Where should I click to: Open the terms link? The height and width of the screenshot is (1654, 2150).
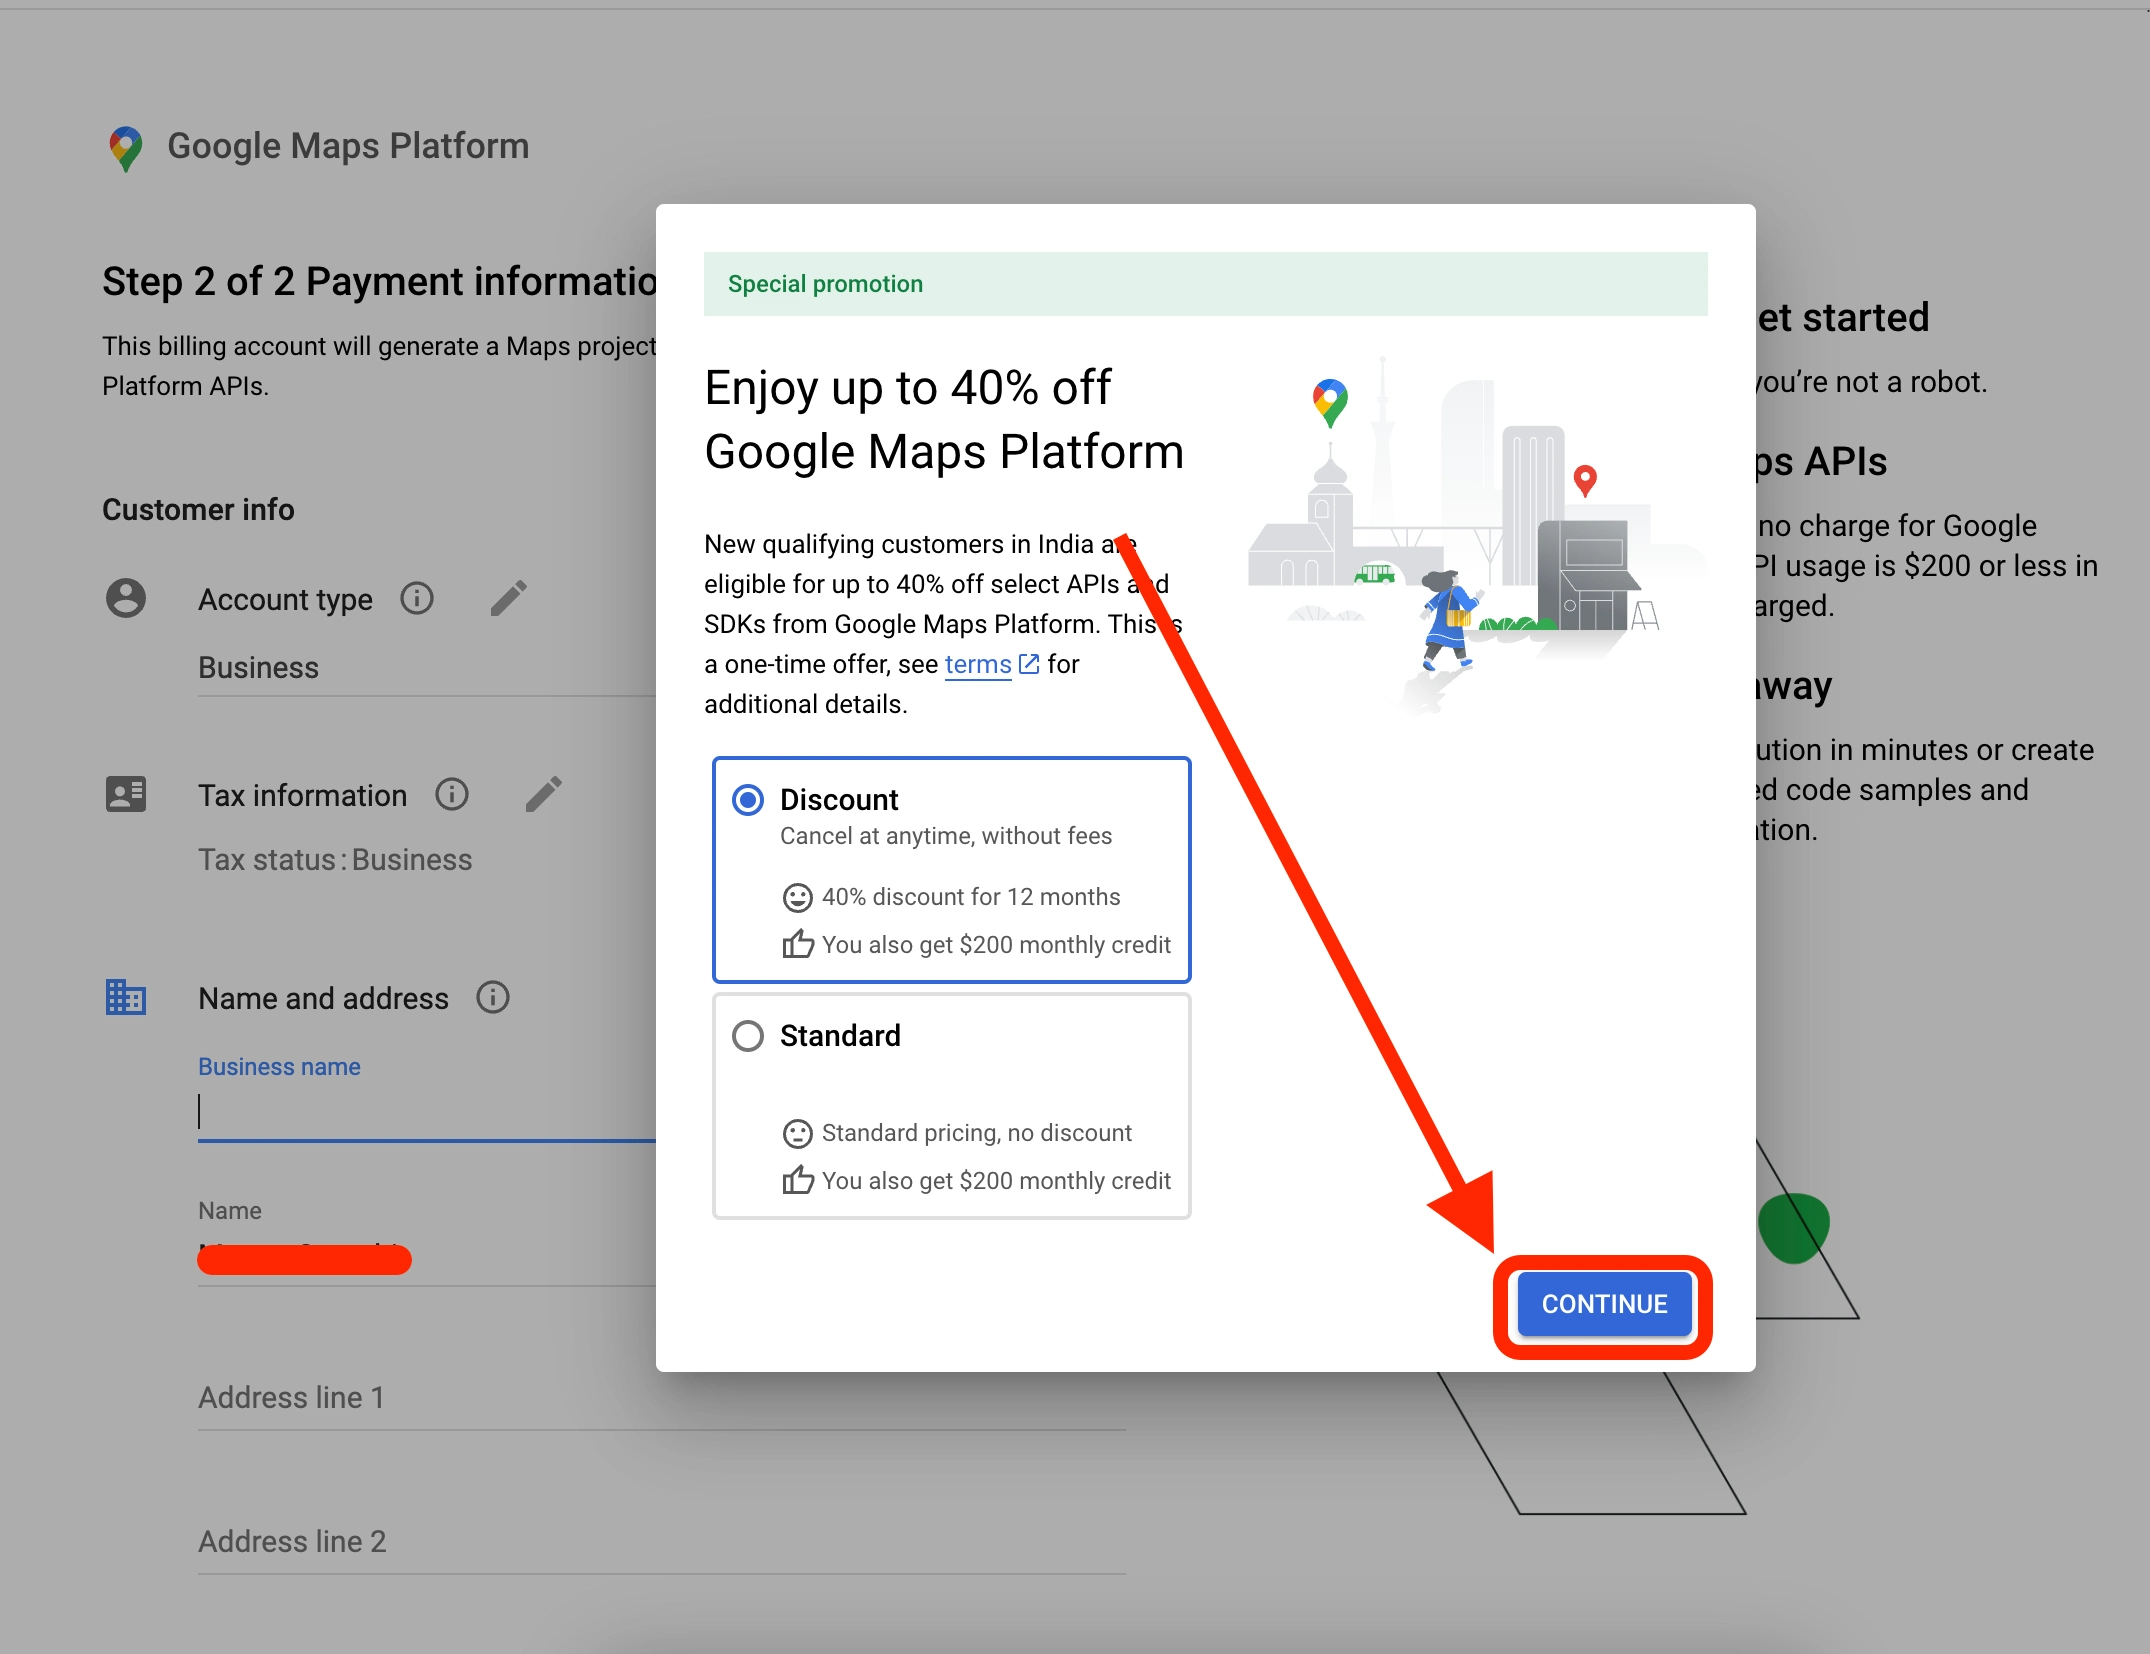[978, 664]
